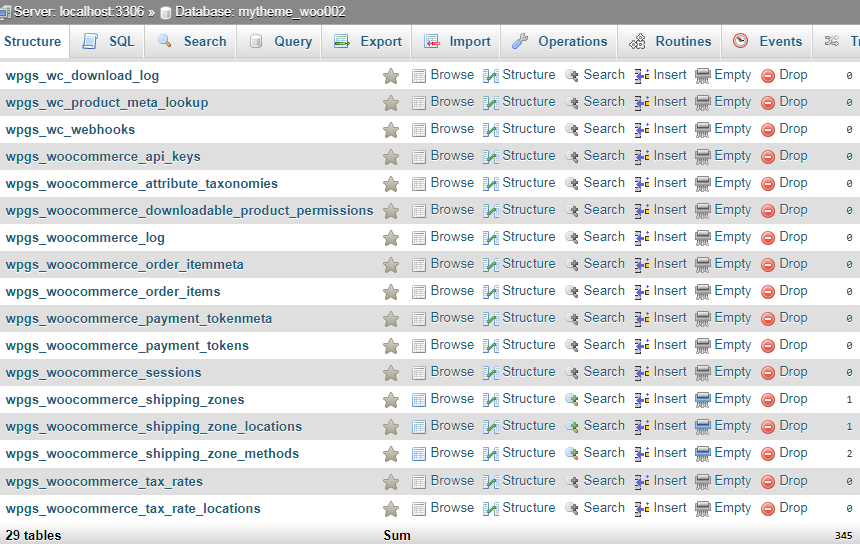Click star icon for wpgs_wc_webhooks
The height and width of the screenshot is (544, 860).
tap(391, 130)
